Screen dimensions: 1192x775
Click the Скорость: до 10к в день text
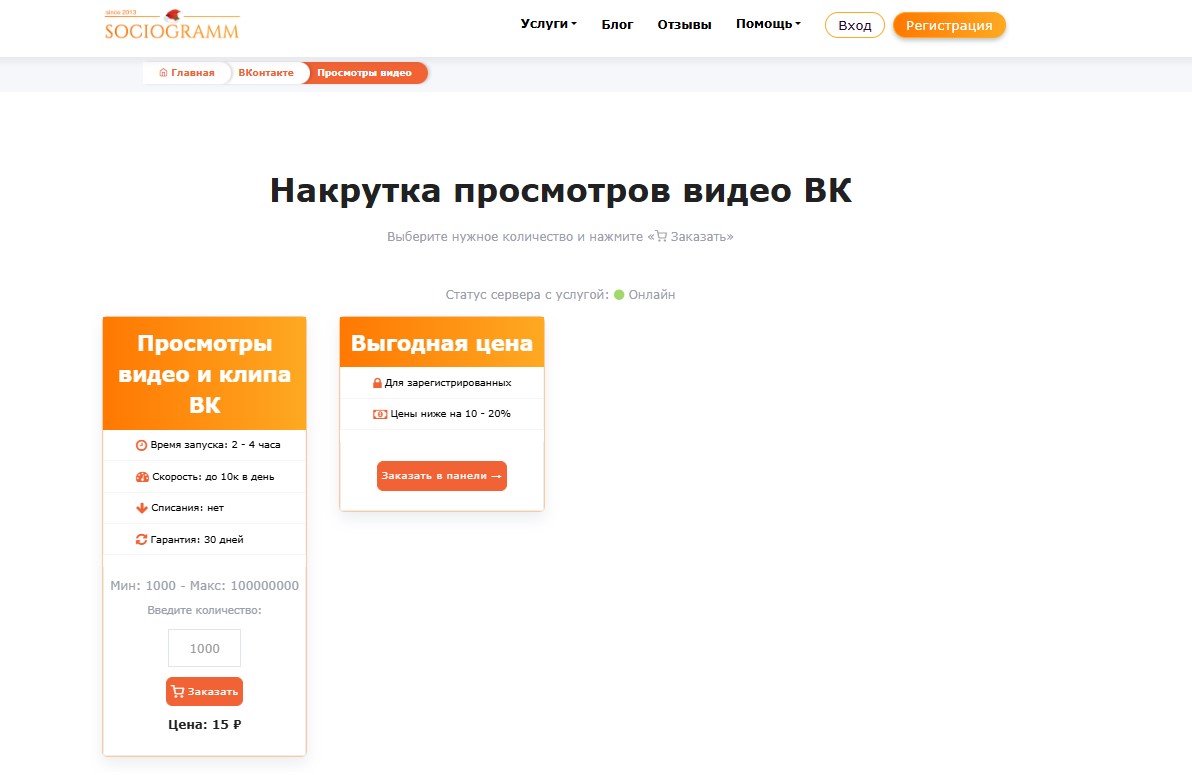point(213,477)
